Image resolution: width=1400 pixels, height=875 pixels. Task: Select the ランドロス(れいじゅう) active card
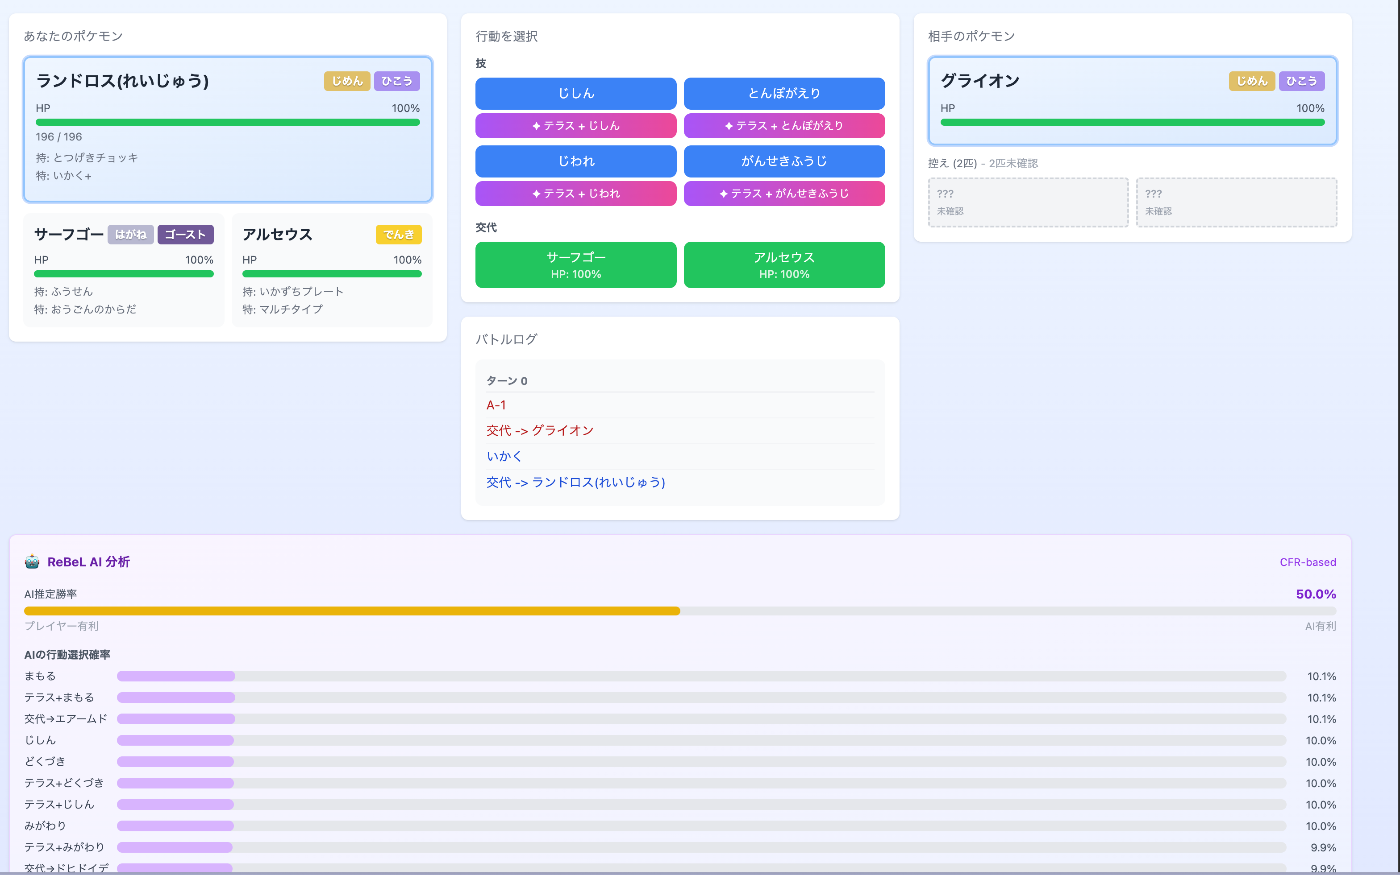pyautogui.click(x=228, y=130)
